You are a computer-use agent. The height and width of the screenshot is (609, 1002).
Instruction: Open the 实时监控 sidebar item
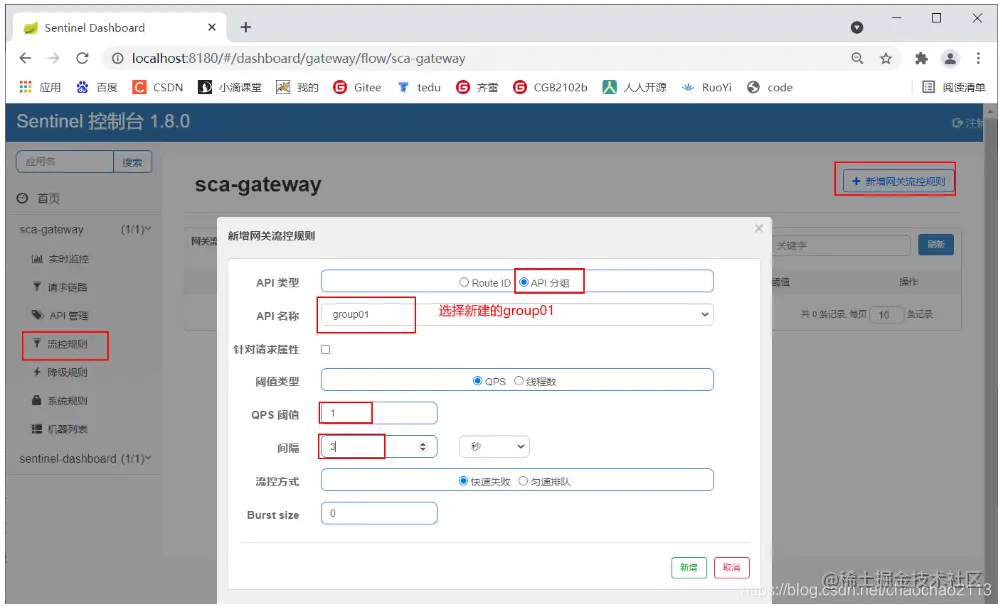61,259
